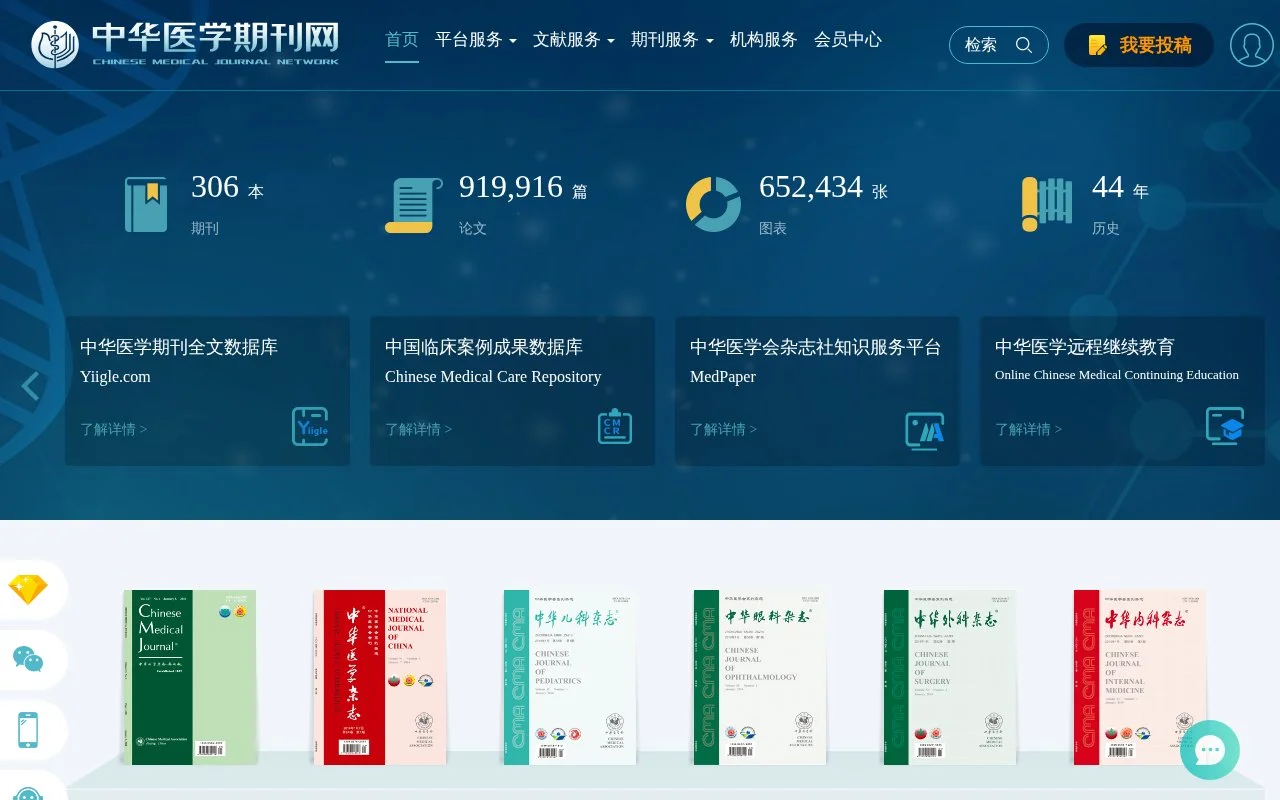Click 了解详情 under MedPaper

[x=724, y=429]
